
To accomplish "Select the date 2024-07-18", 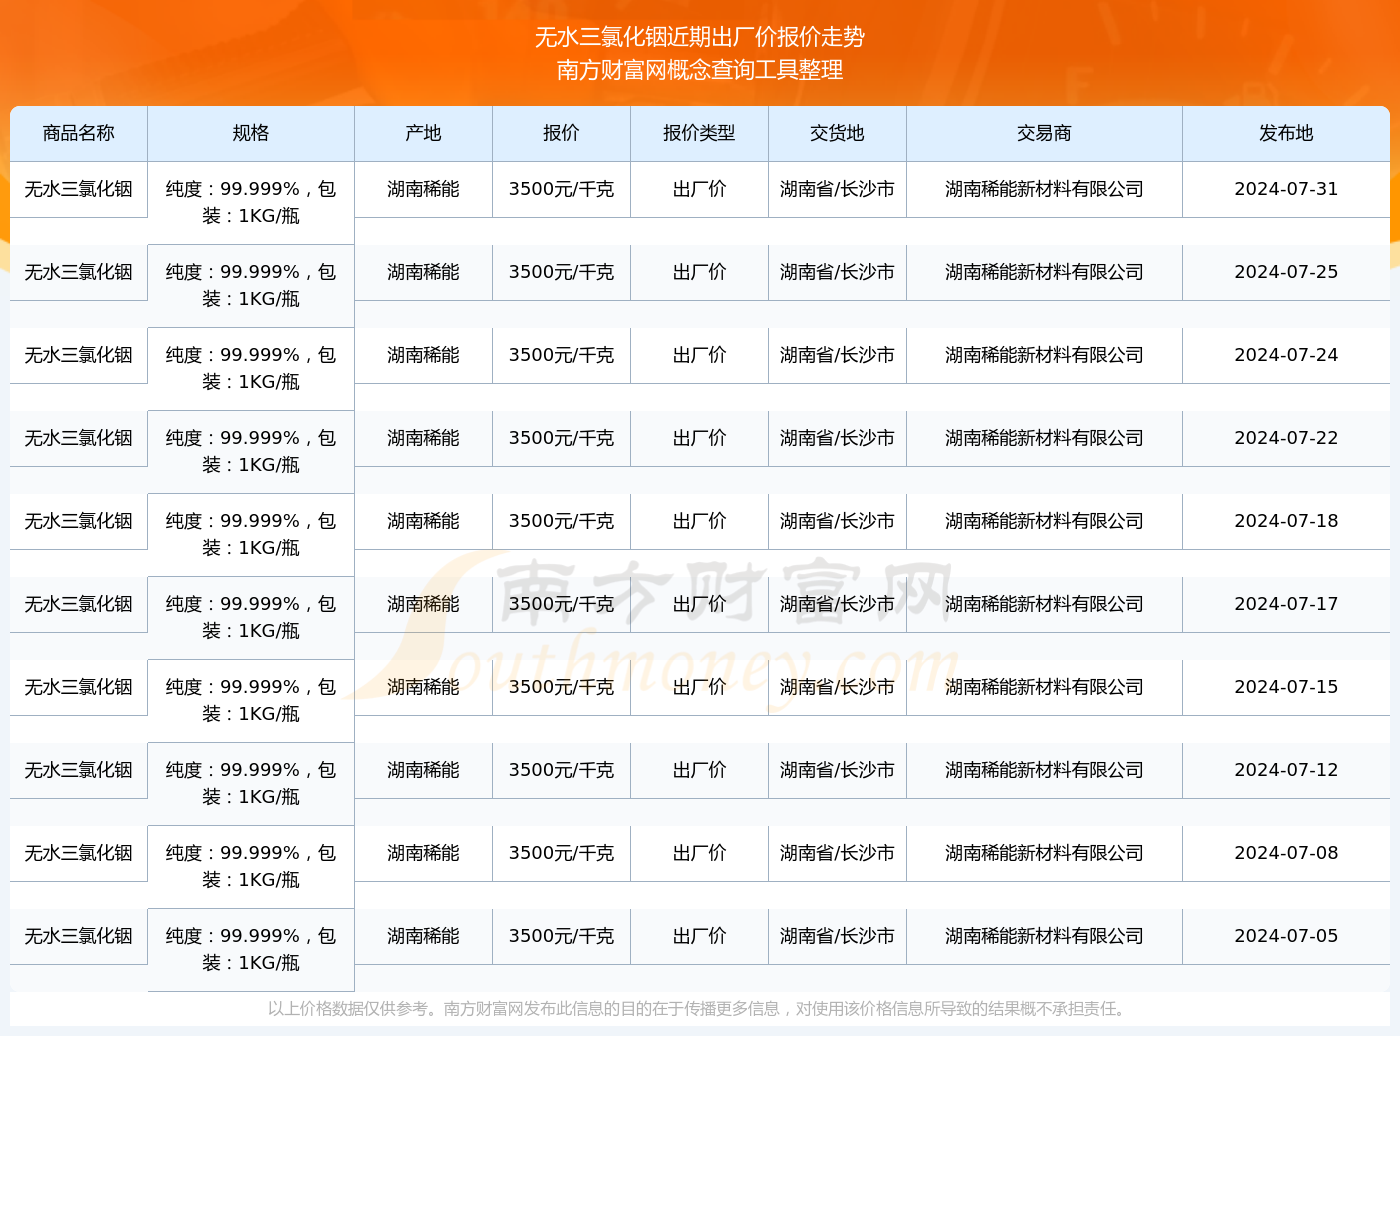I will 1286,521.
